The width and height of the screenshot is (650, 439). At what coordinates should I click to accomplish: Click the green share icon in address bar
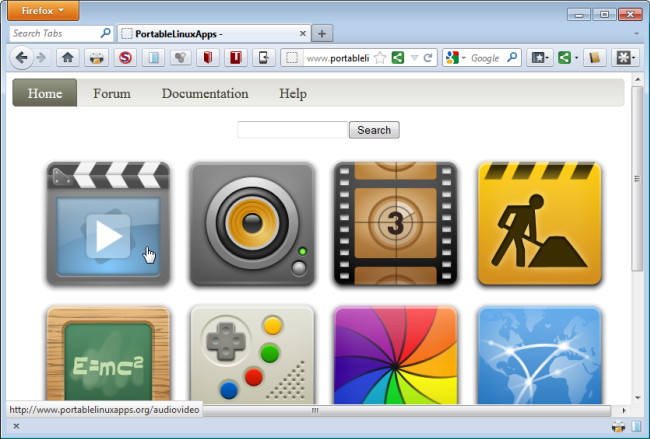coord(398,57)
